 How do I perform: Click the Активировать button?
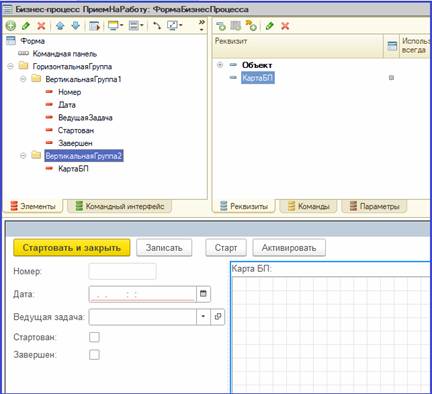[x=289, y=248]
